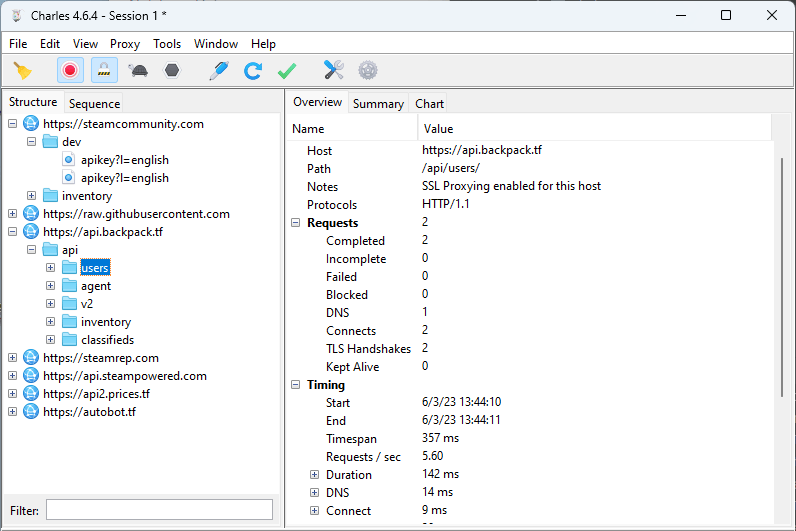
Task: Click the api folder icon
Action: click(x=50, y=249)
